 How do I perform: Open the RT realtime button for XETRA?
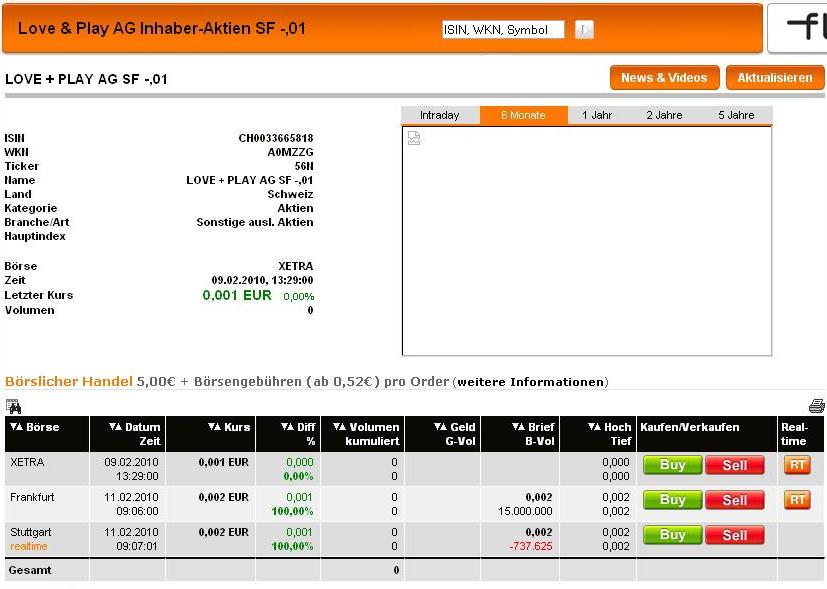click(797, 465)
